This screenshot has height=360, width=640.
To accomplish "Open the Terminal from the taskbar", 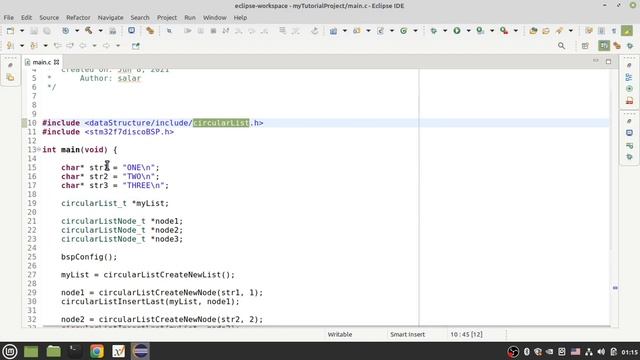I will point(74,351).
